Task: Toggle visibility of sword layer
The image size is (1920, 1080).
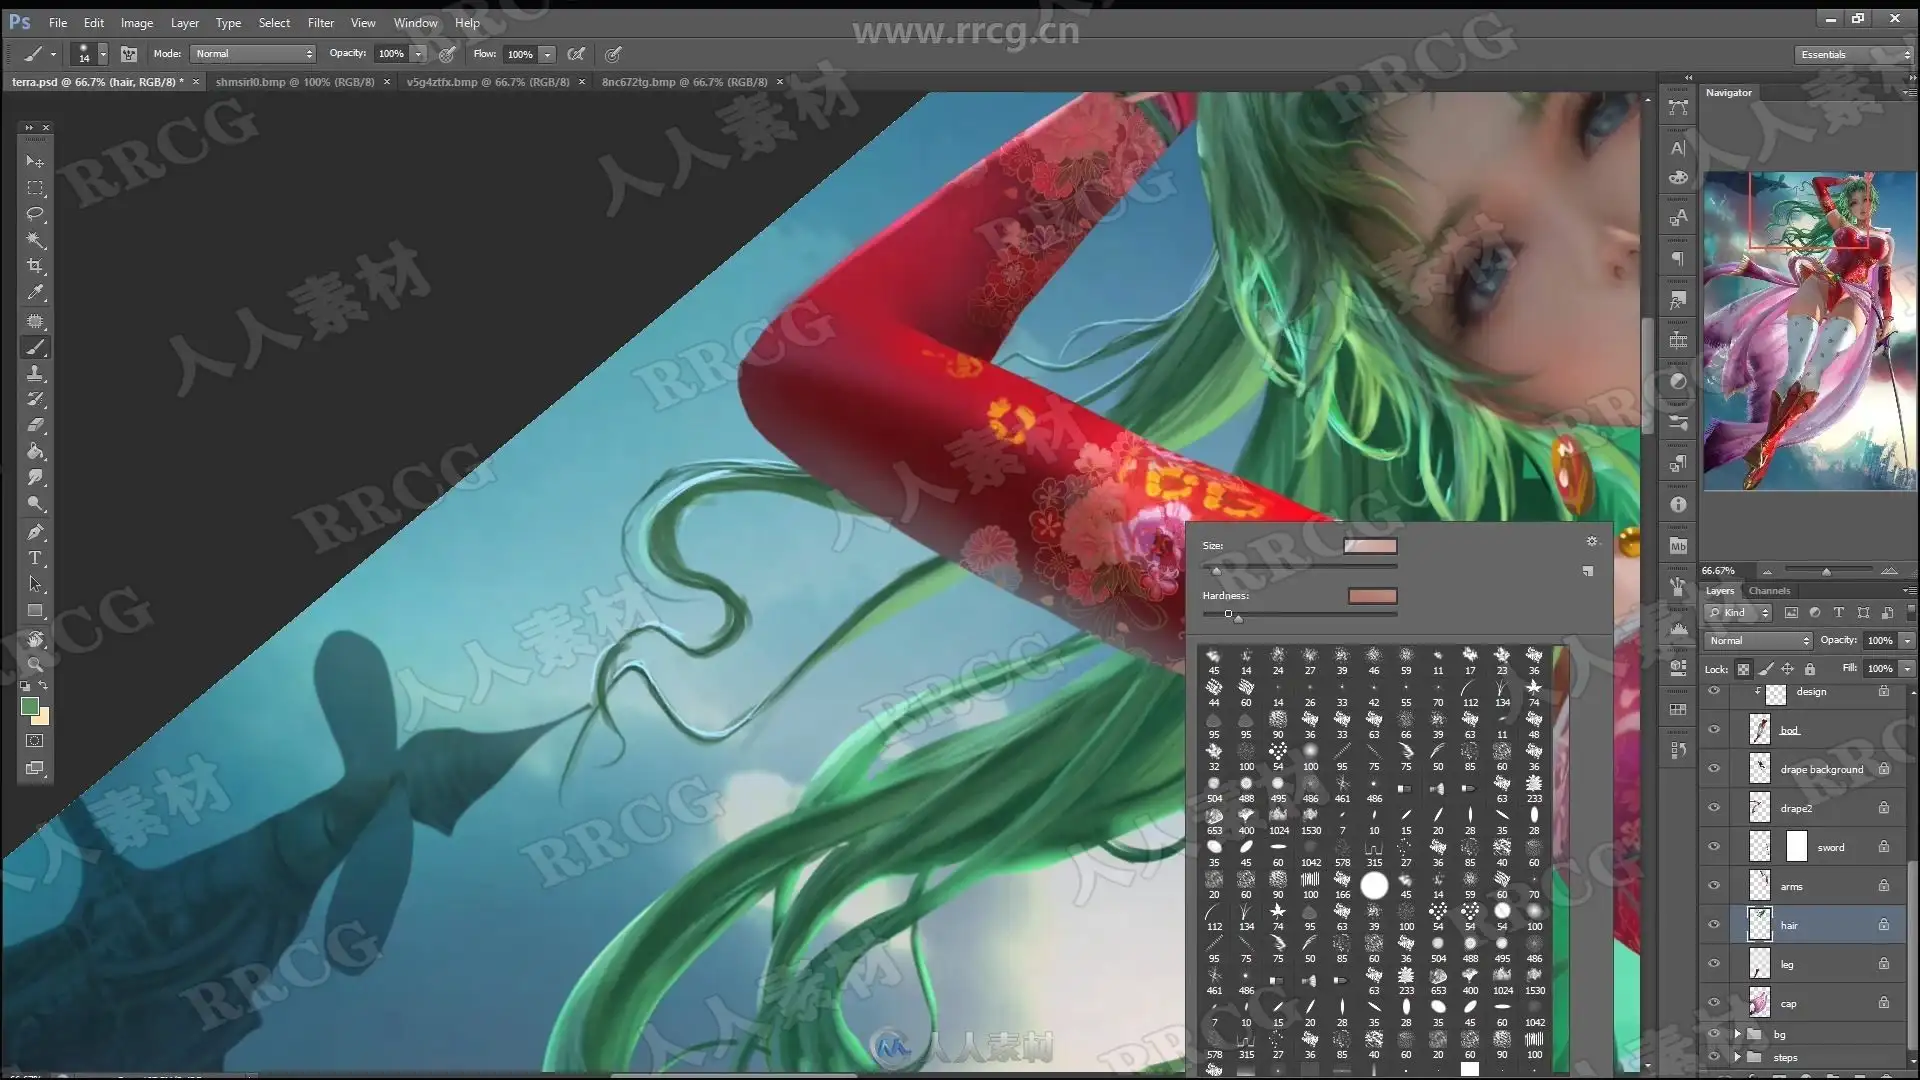Action: 1714,847
